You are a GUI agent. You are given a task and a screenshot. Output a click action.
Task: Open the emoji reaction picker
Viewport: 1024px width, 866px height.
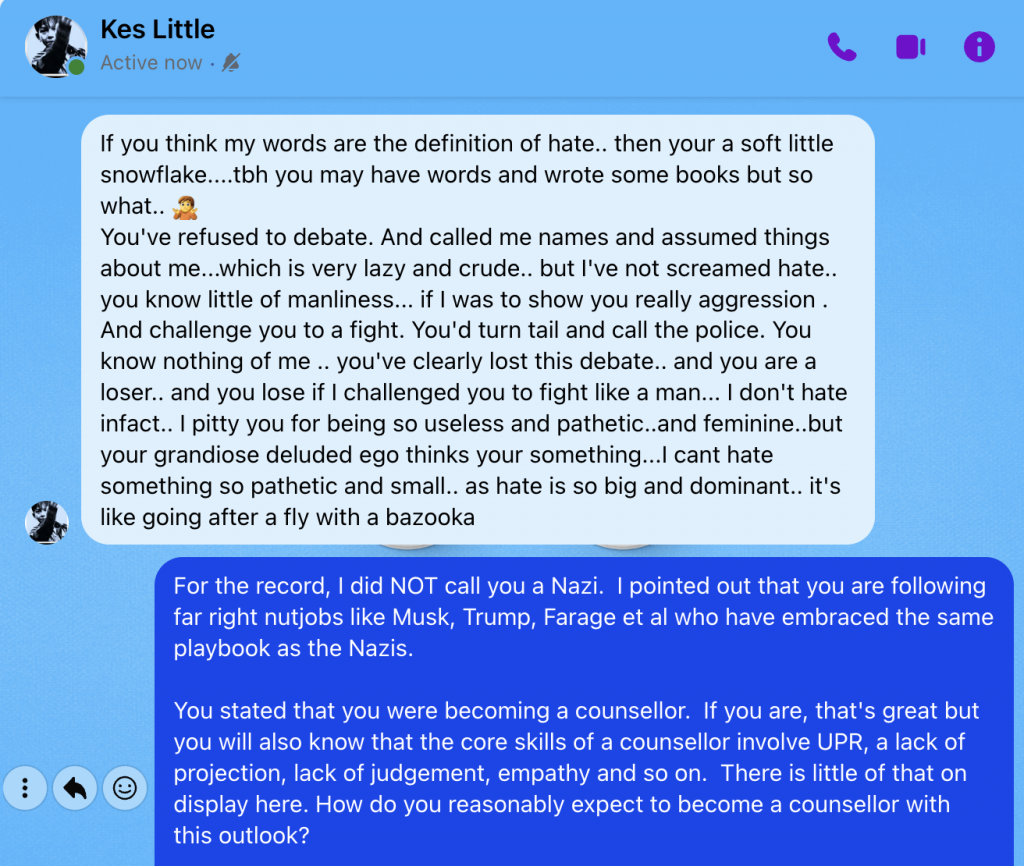pos(125,788)
